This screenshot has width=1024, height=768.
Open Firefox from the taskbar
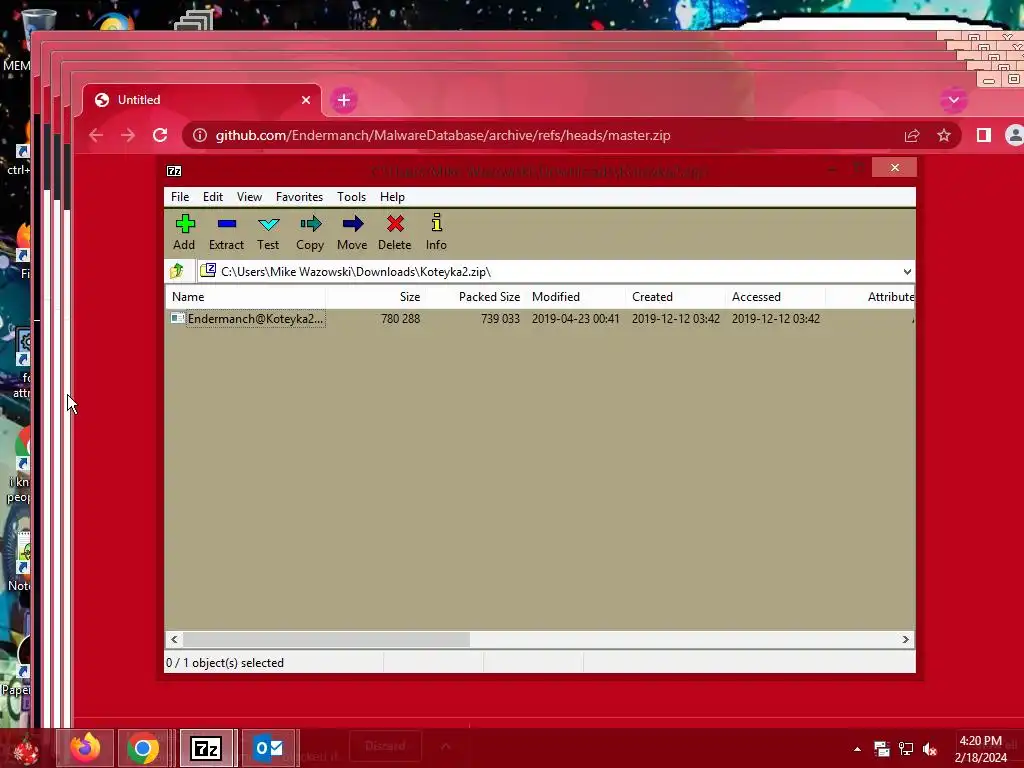(x=85, y=748)
